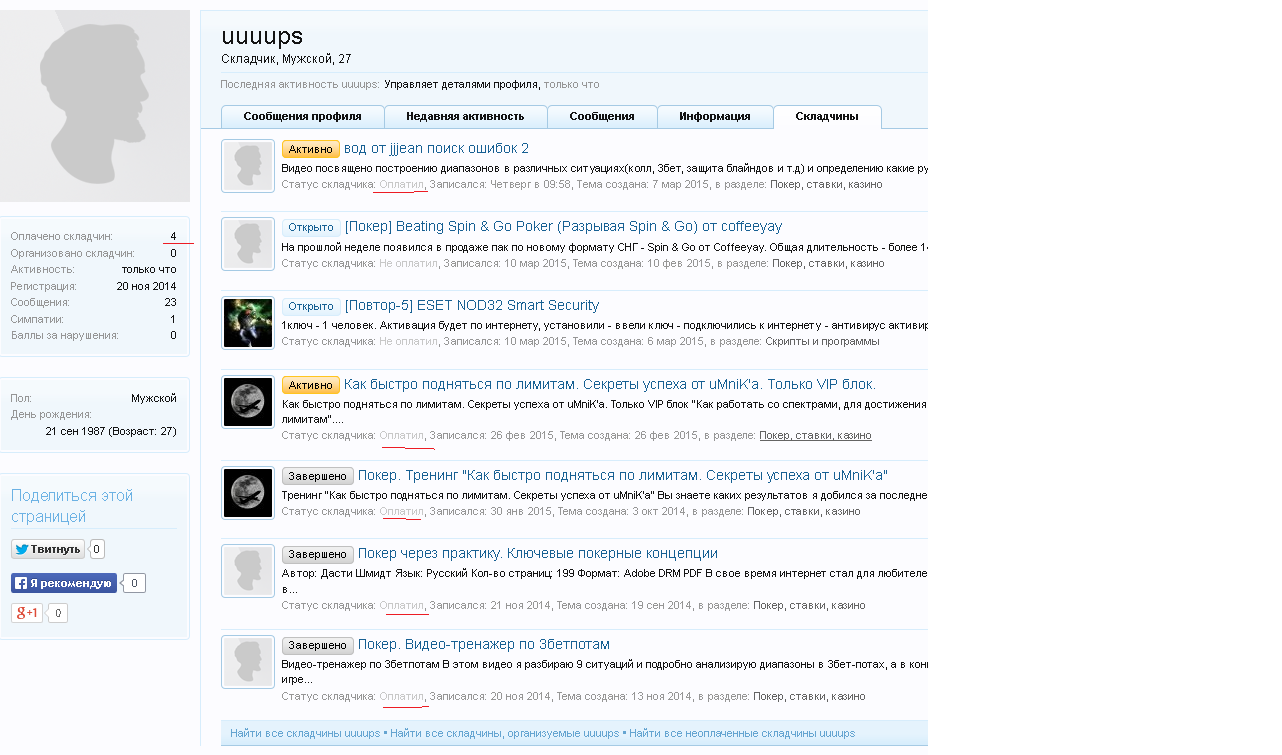Click the Google +1 button
Image resolution: width=1282 pixels, height=755 pixels.
[27, 613]
